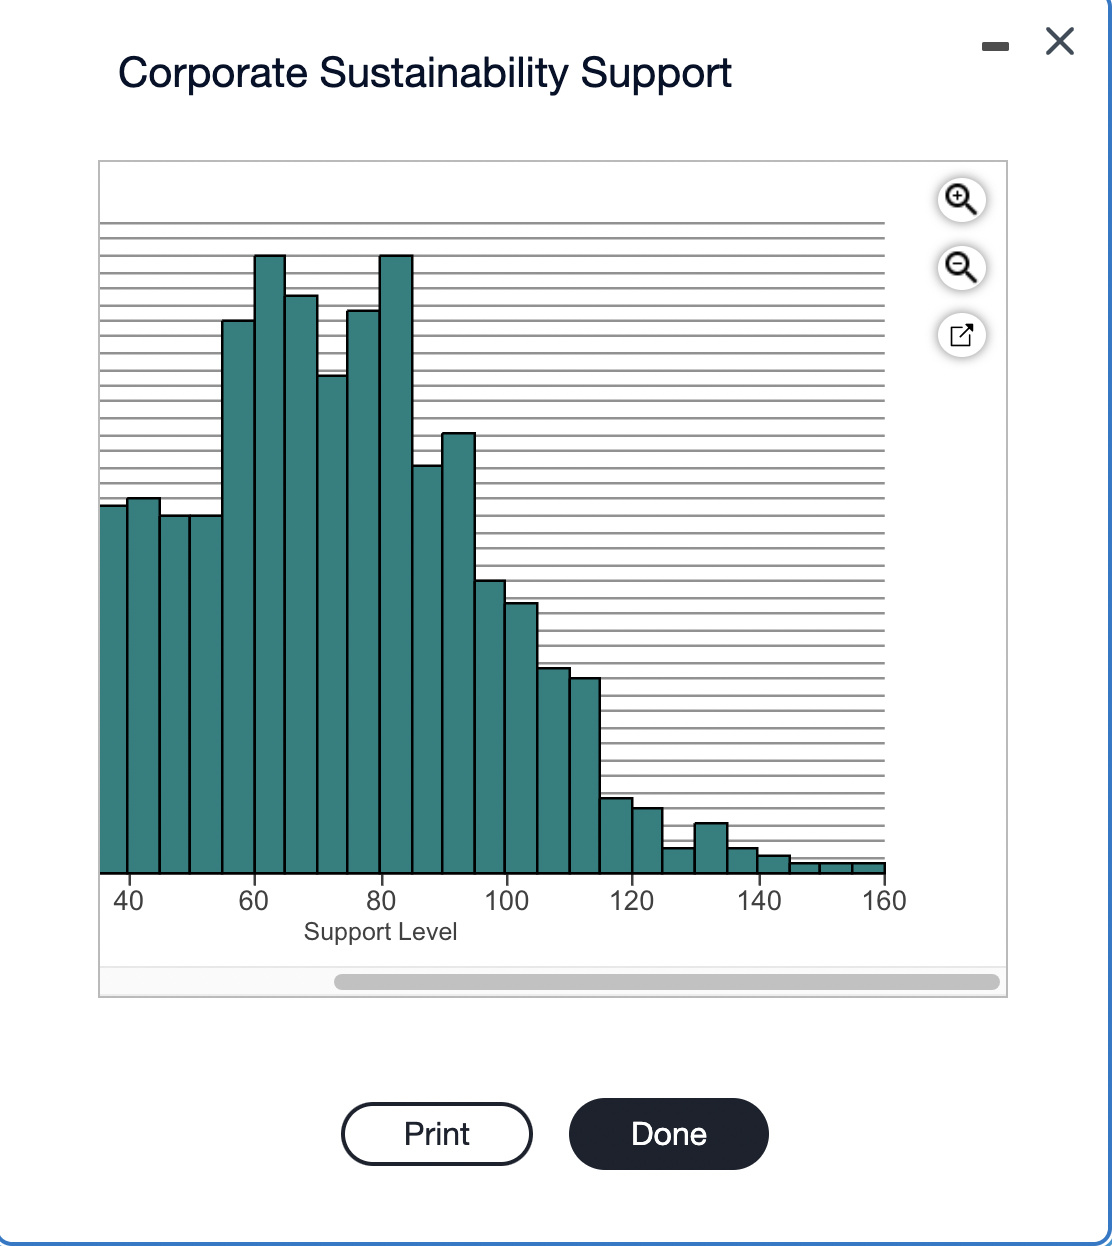Image resolution: width=1112 pixels, height=1246 pixels.
Task: Print the Corporate Sustainability Support chart
Action: (436, 1133)
